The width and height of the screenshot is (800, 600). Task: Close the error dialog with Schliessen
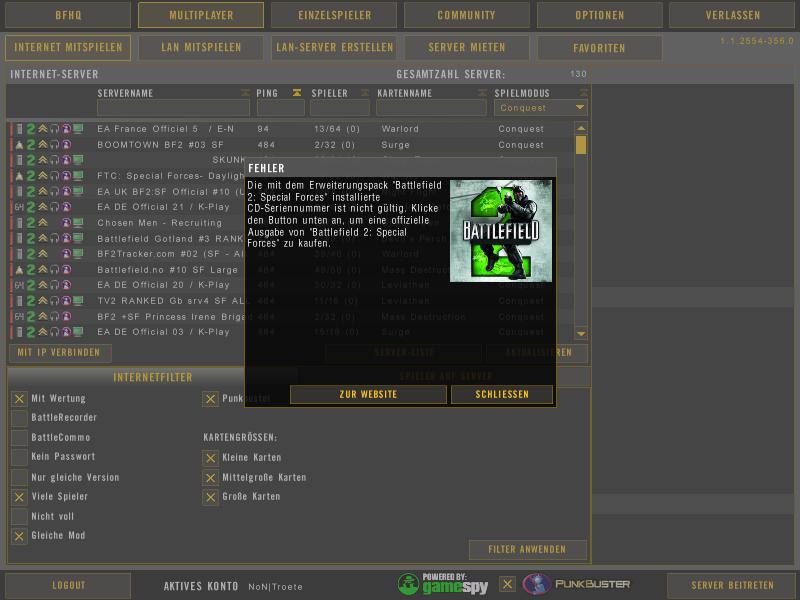click(502, 394)
